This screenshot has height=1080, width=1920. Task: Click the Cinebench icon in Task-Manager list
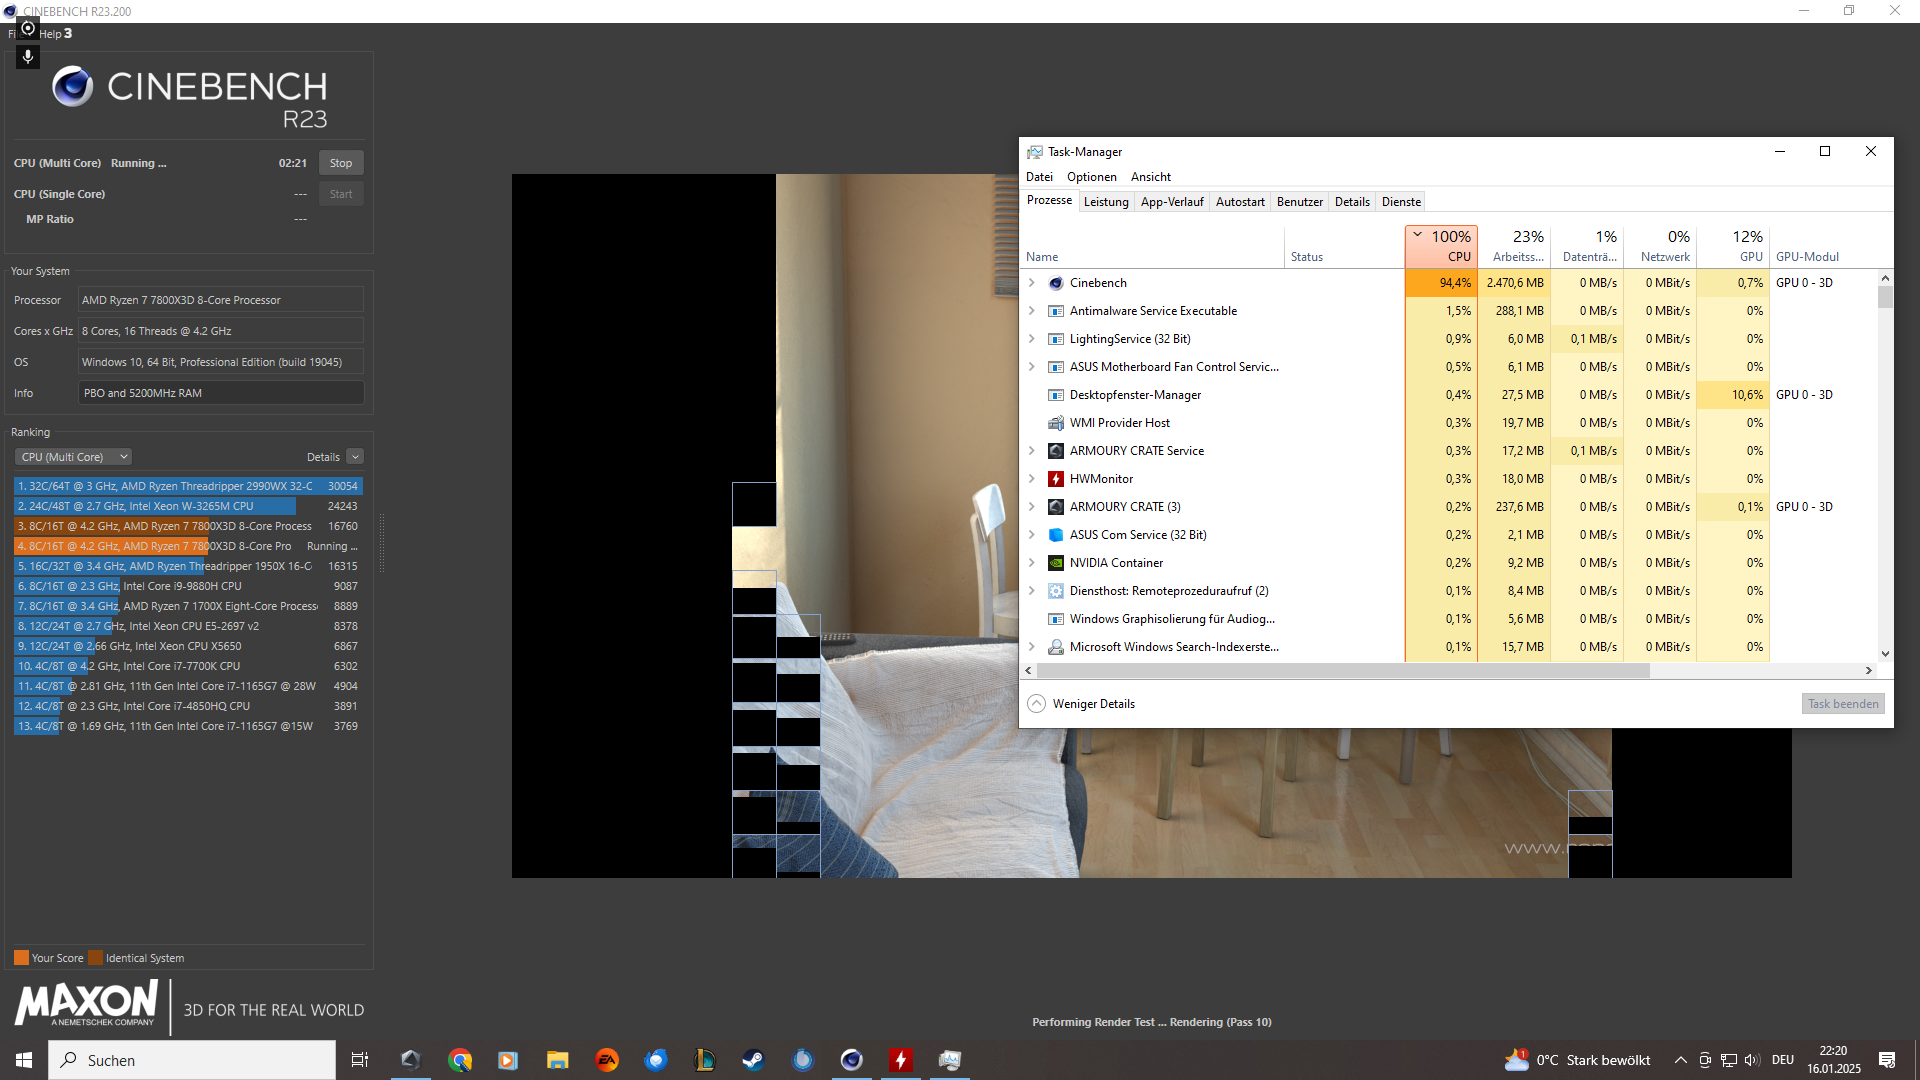[x=1056, y=283]
